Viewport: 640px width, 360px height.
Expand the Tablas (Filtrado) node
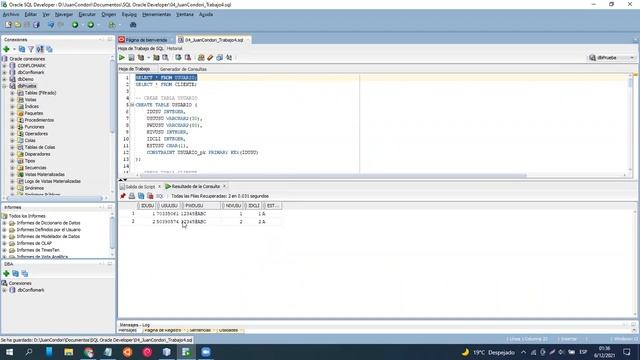tap(12, 93)
